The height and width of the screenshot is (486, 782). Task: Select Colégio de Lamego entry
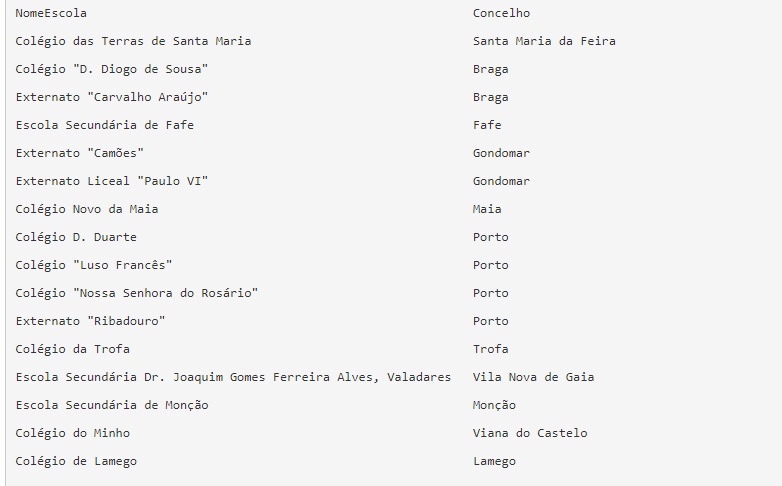coord(76,461)
